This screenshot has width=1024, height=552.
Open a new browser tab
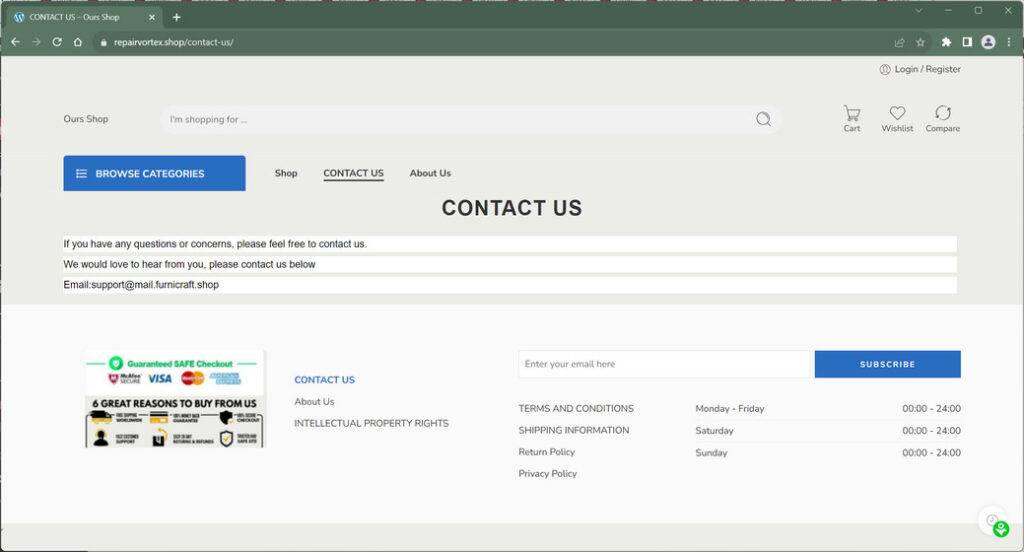tap(176, 18)
